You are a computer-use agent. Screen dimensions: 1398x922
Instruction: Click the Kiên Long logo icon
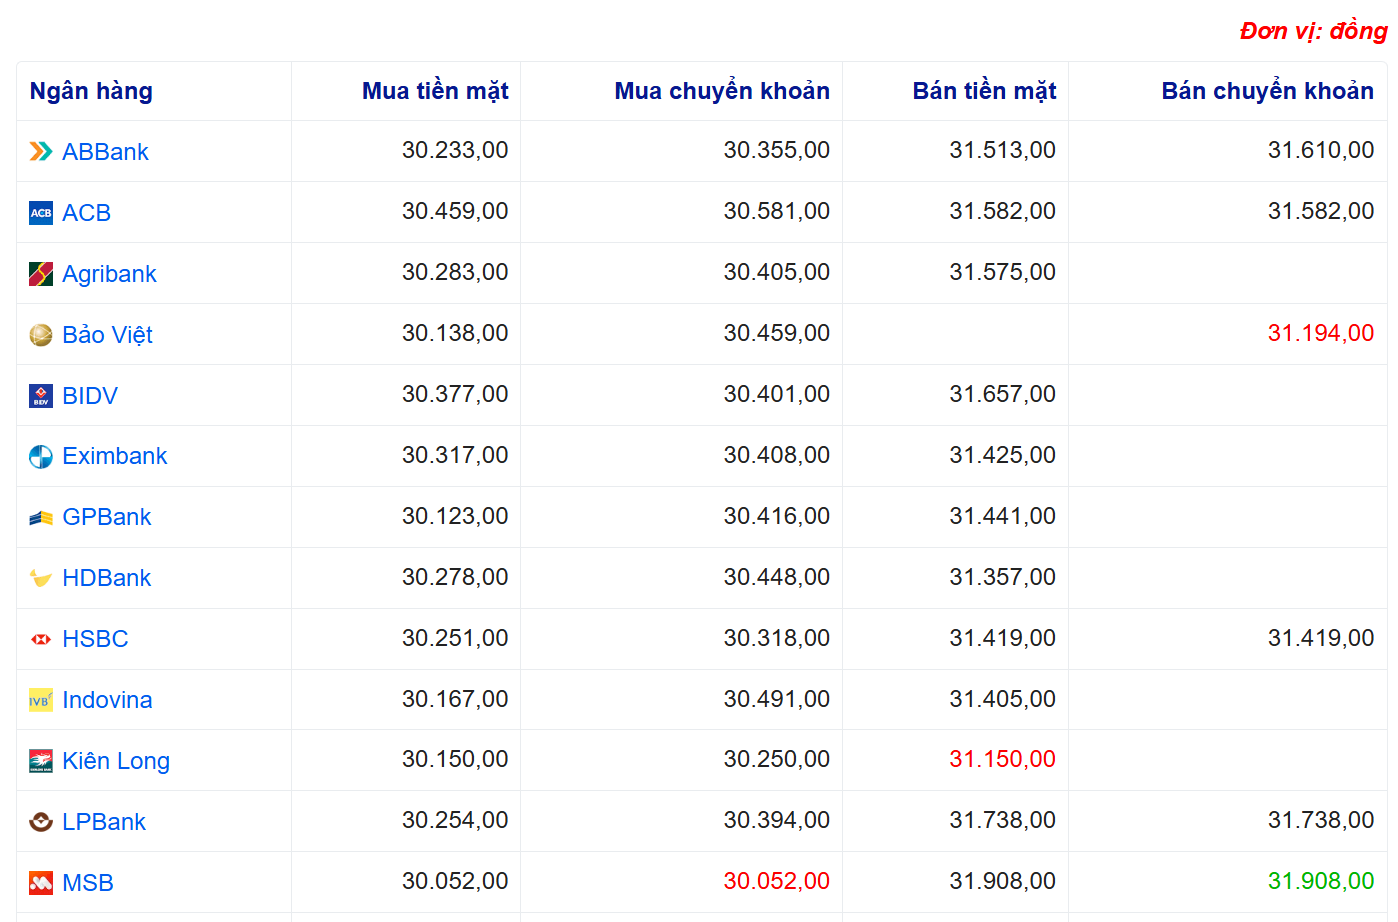tap(41, 762)
